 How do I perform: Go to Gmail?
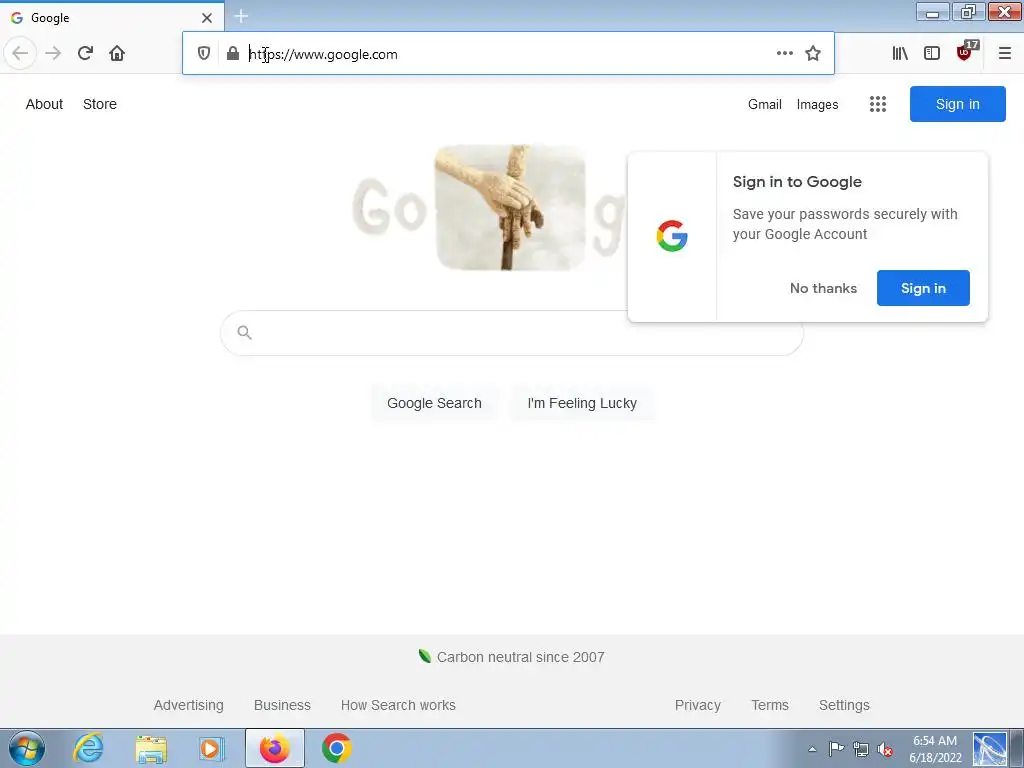click(765, 104)
